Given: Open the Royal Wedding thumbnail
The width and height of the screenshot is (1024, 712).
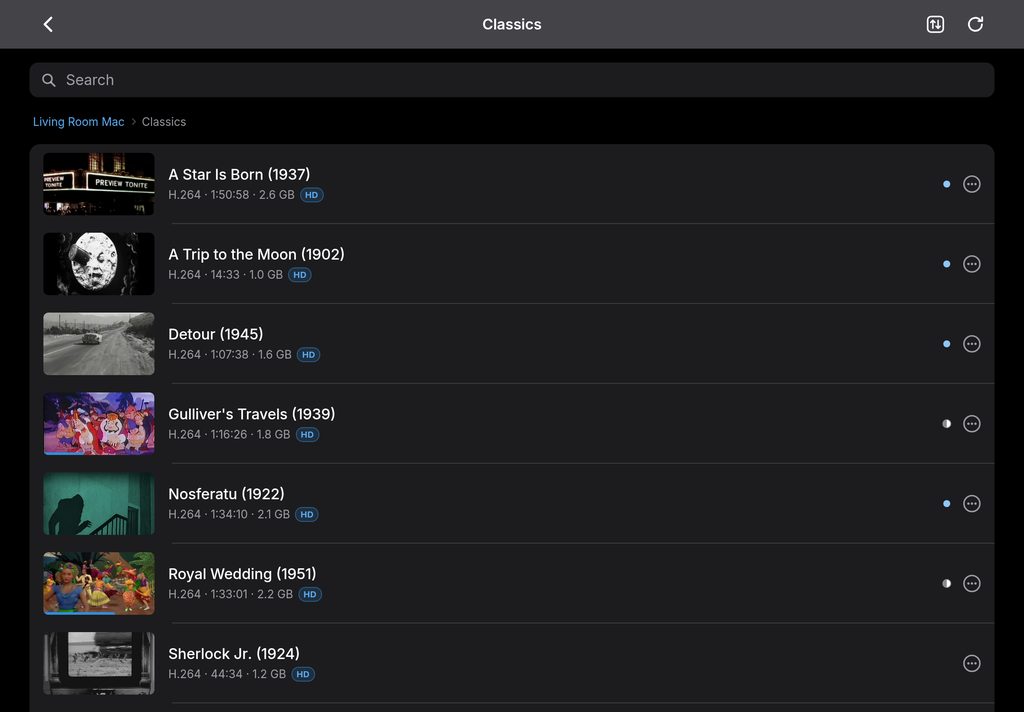Looking at the screenshot, I should pyautogui.click(x=99, y=583).
